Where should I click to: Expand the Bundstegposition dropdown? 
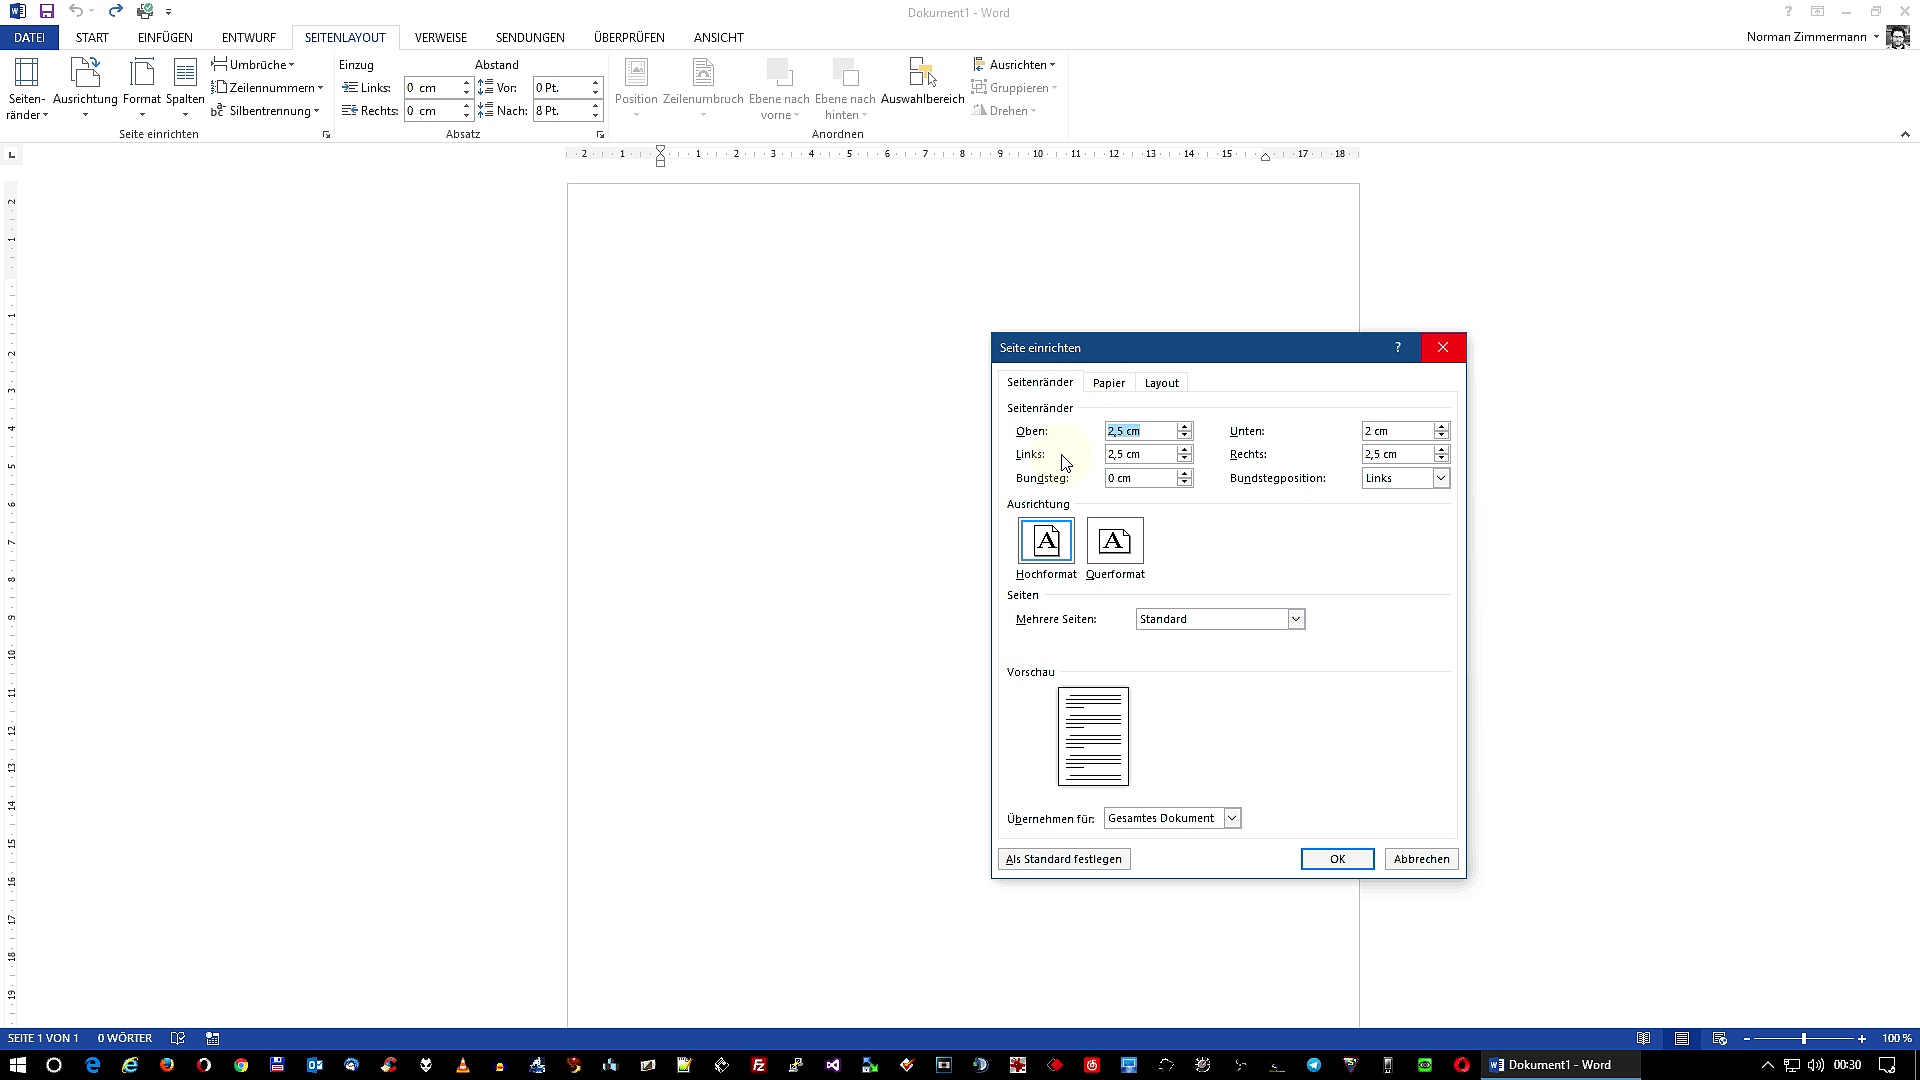tap(1441, 478)
